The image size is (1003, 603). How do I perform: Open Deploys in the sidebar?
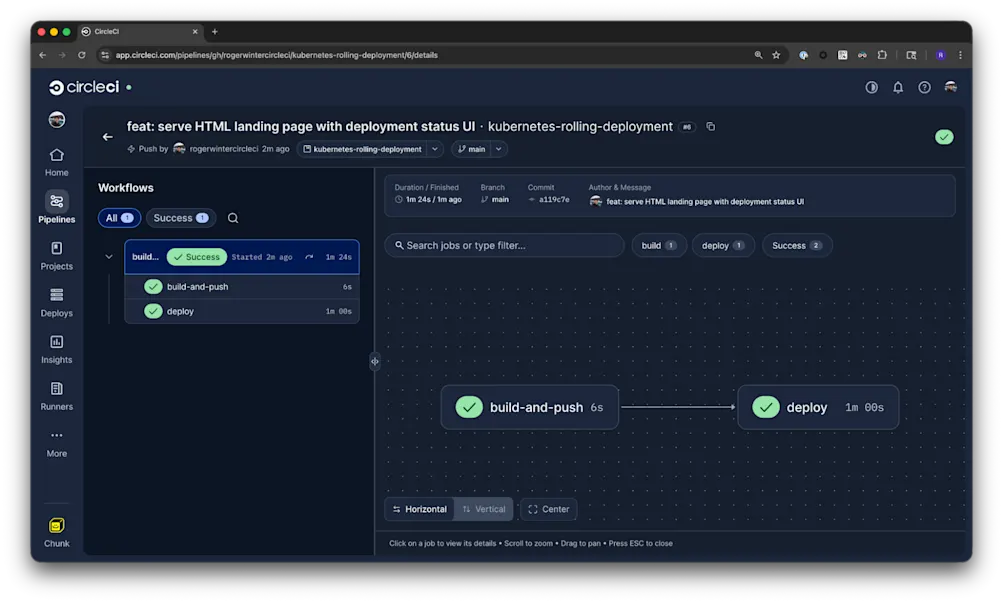pos(56,302)
